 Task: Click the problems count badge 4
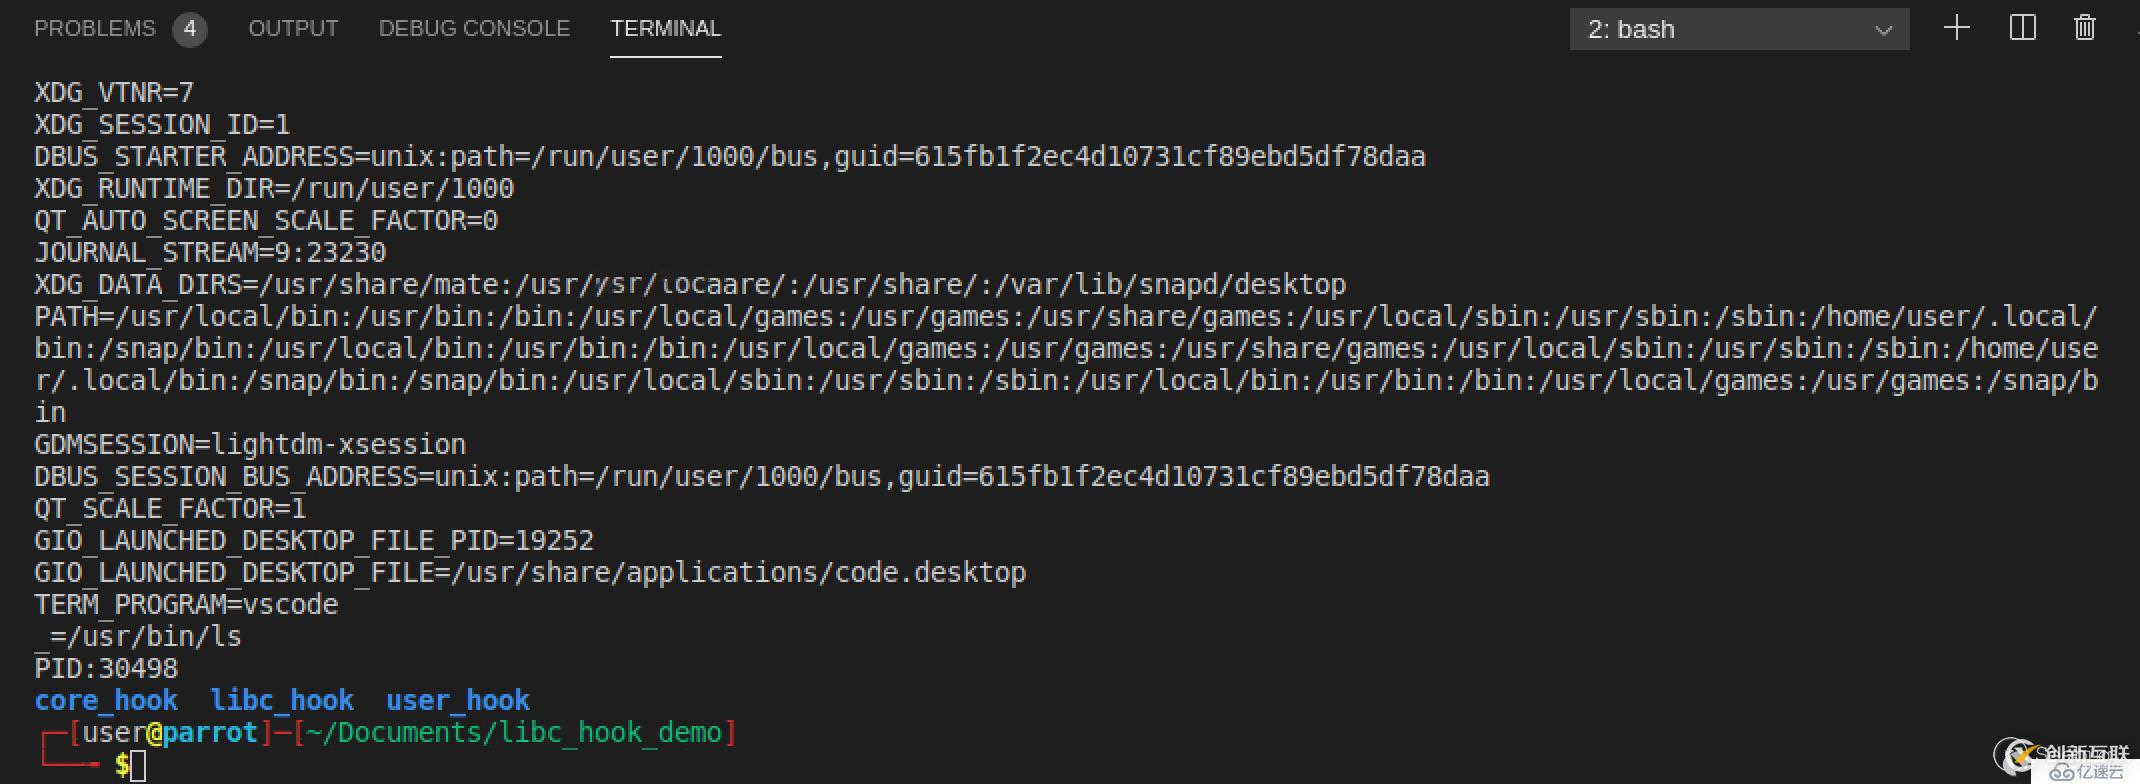point(189,29)
